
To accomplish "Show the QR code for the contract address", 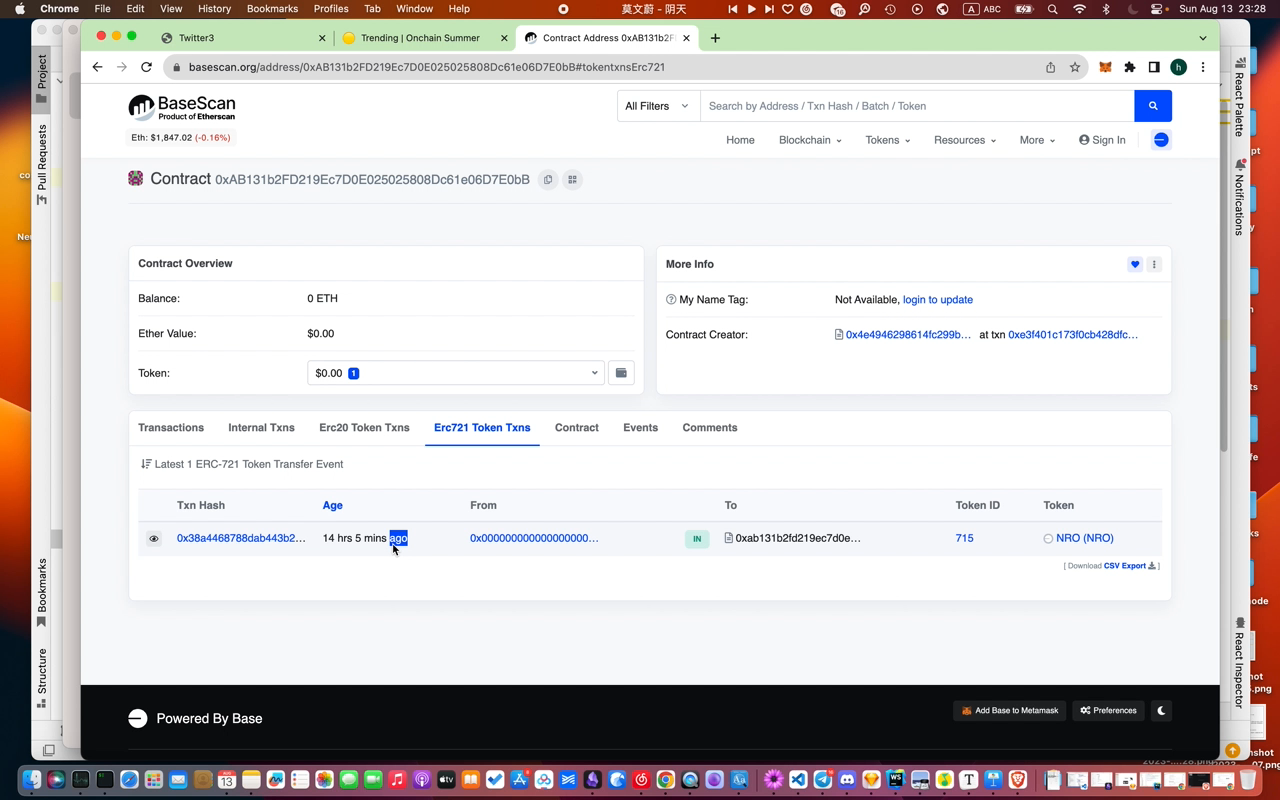I will coord(573,180).
